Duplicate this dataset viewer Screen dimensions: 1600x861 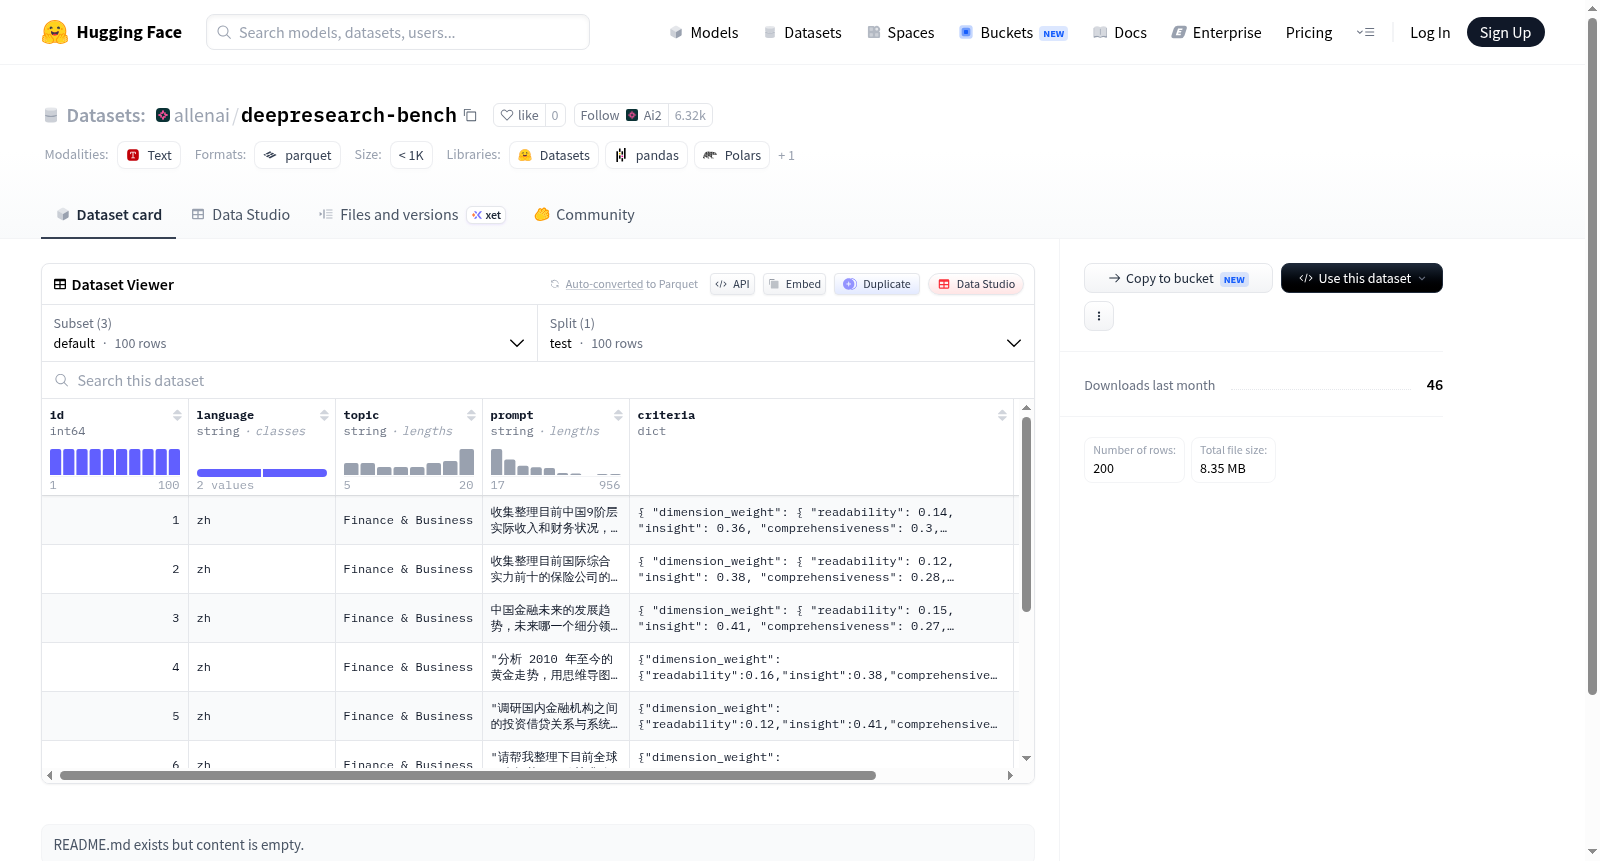tap(877, 284)
